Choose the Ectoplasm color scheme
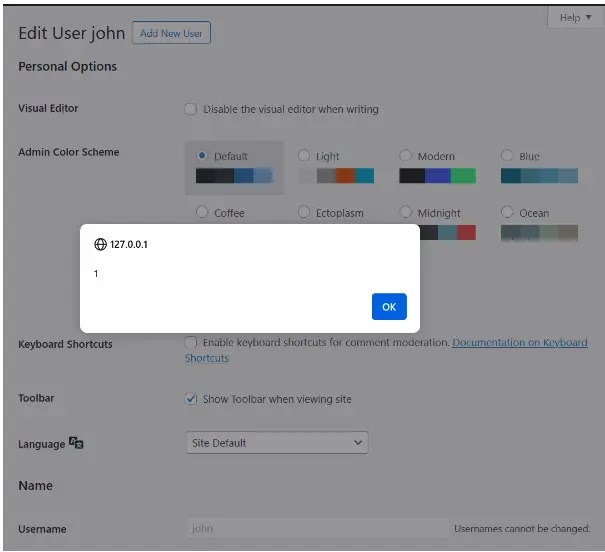This screenshot has height=552, width=605. tap(304, 212)
